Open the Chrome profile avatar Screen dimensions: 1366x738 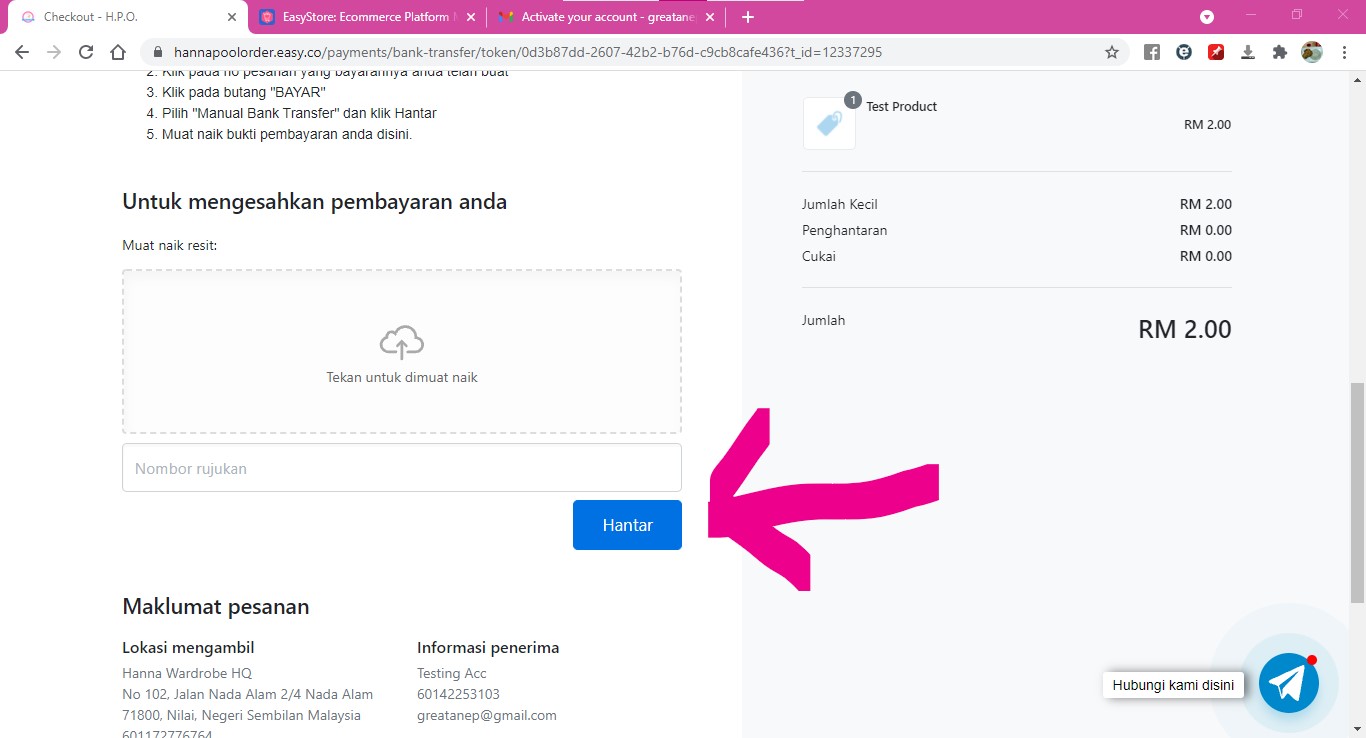[x=1311, y=52]
